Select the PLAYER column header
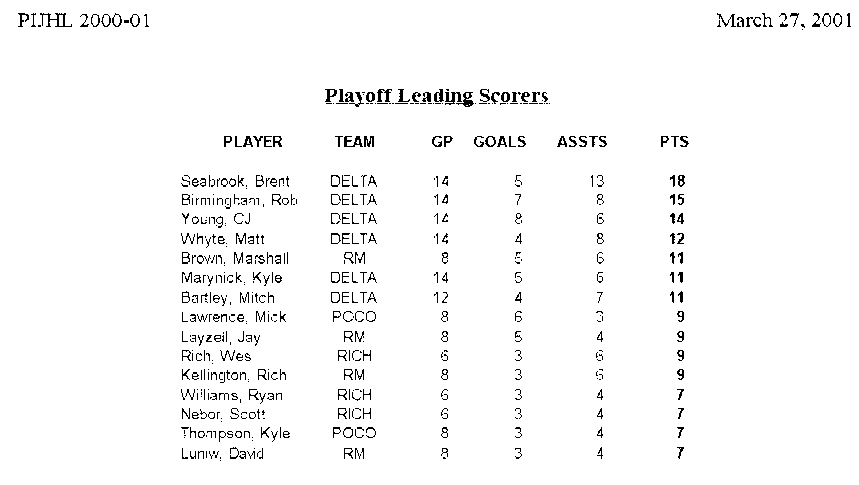The image size is (859, 485). click(253, 142)
